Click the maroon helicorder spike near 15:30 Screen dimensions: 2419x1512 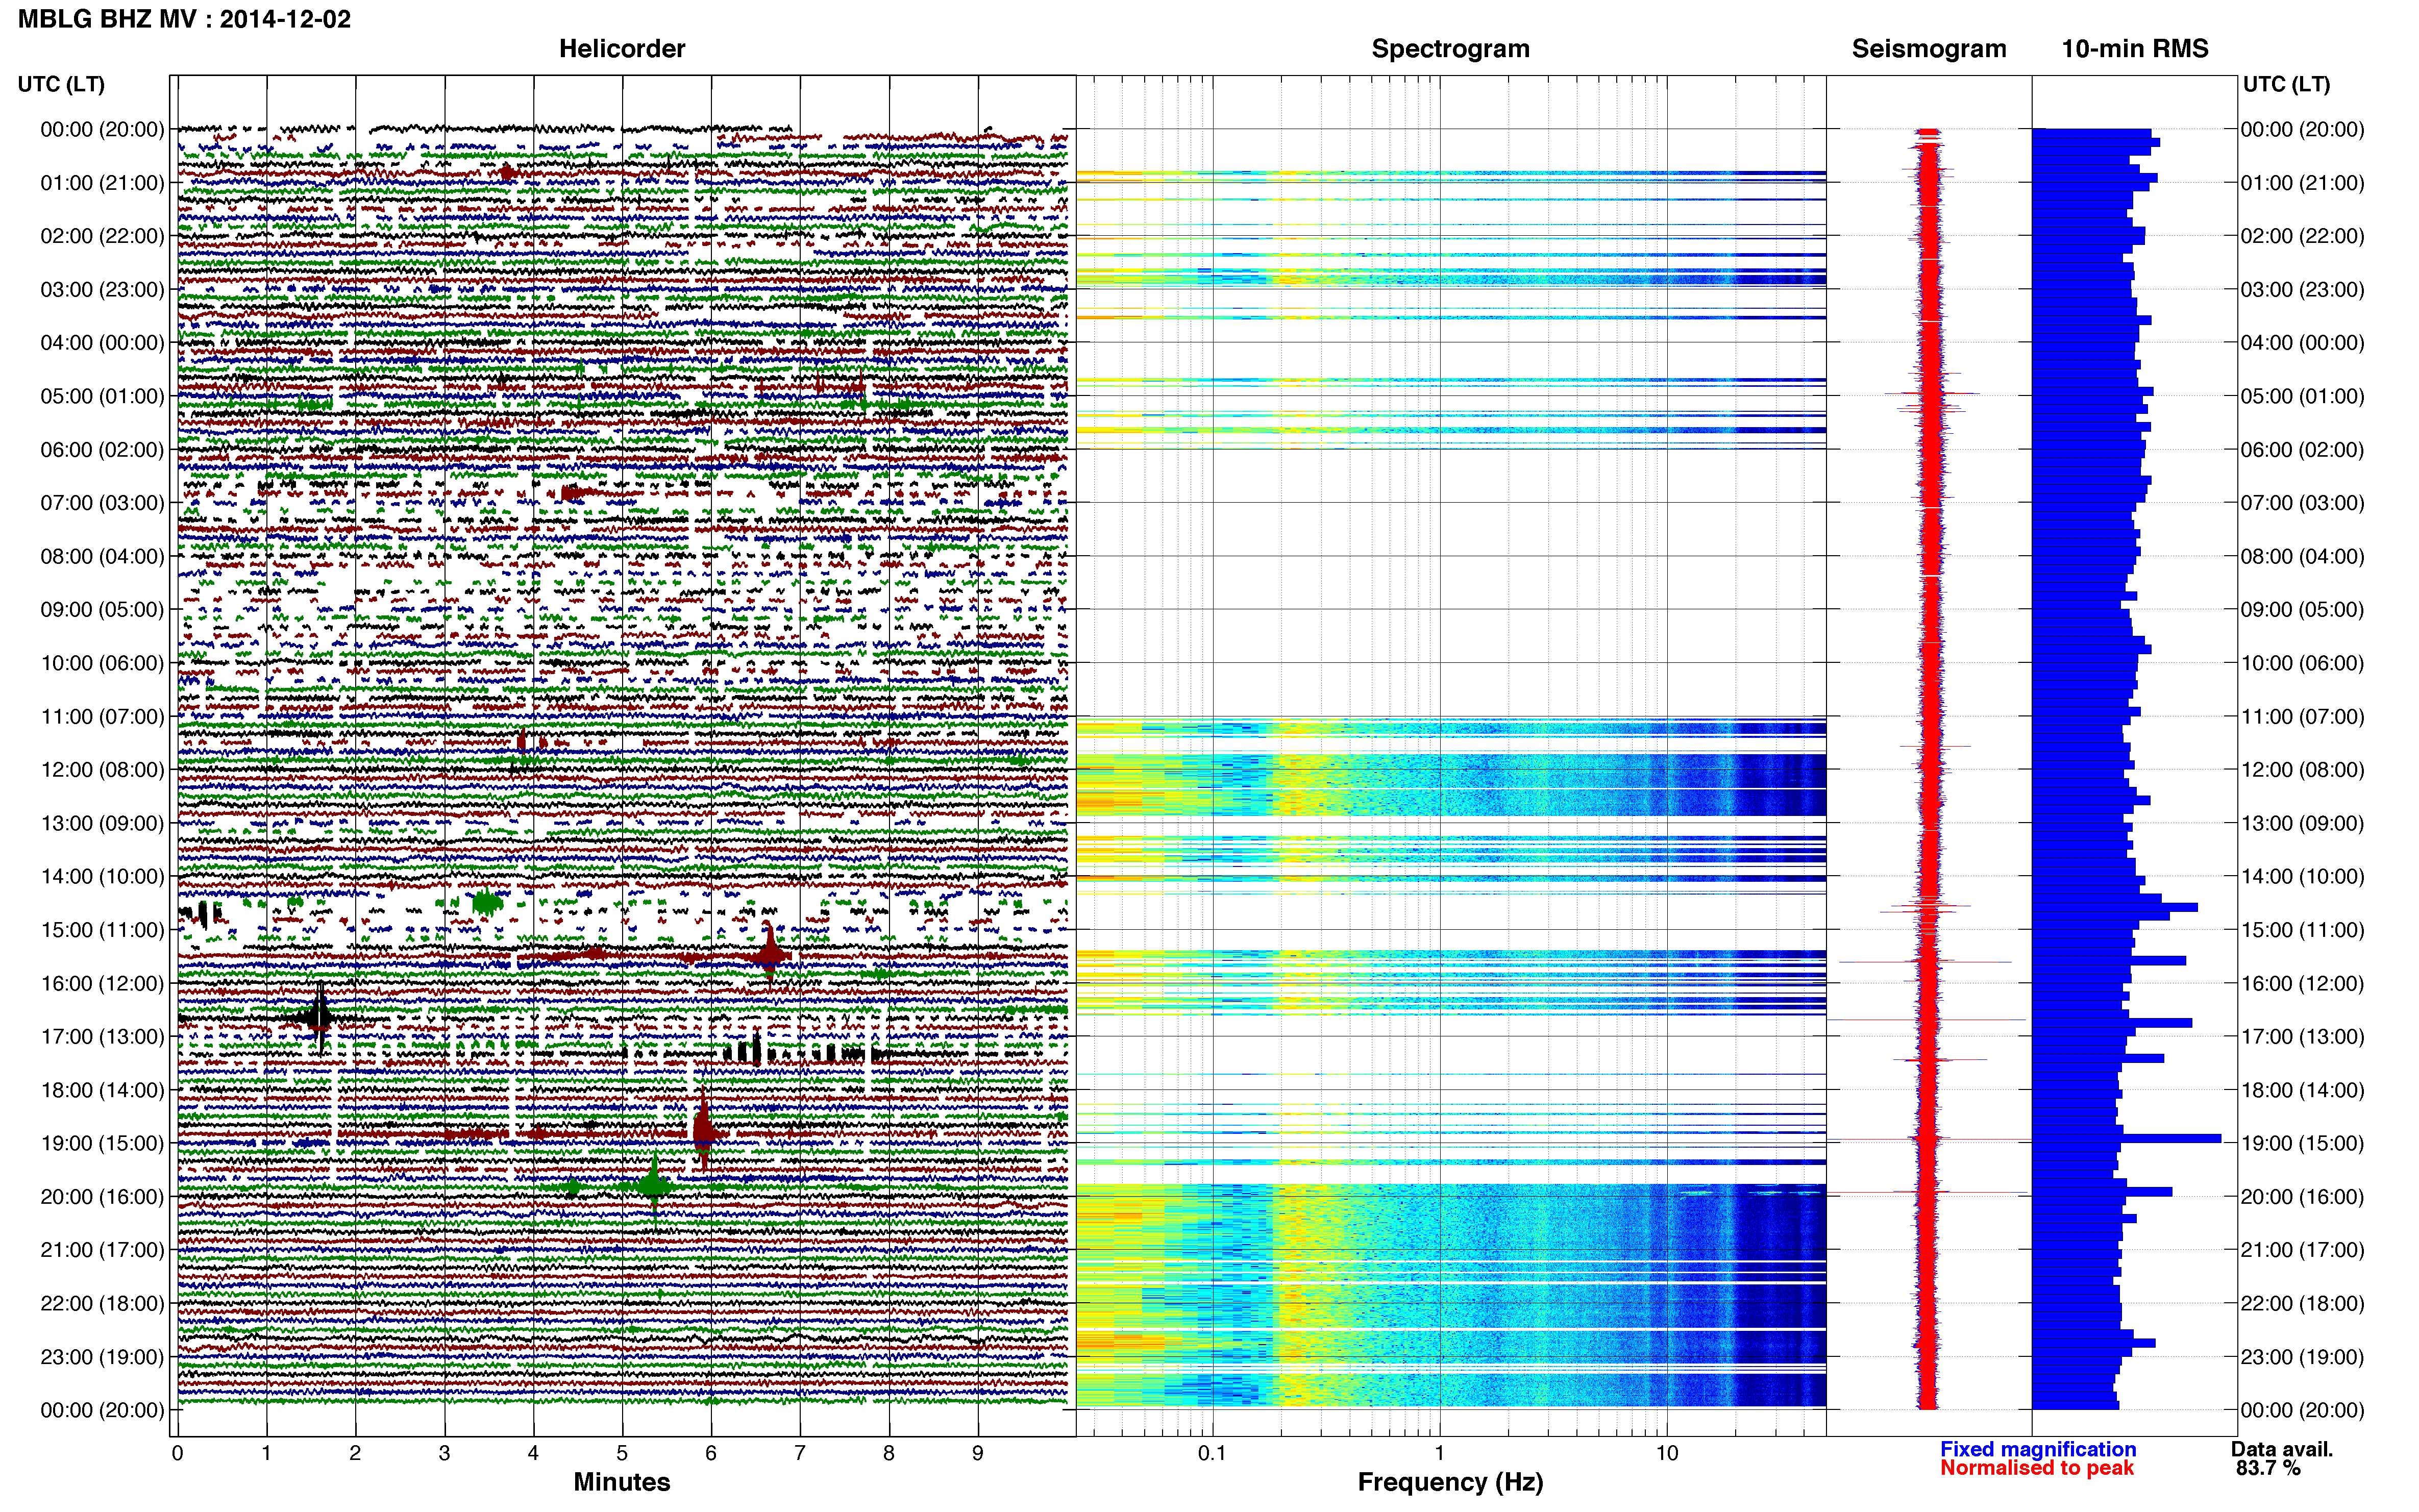770,954
